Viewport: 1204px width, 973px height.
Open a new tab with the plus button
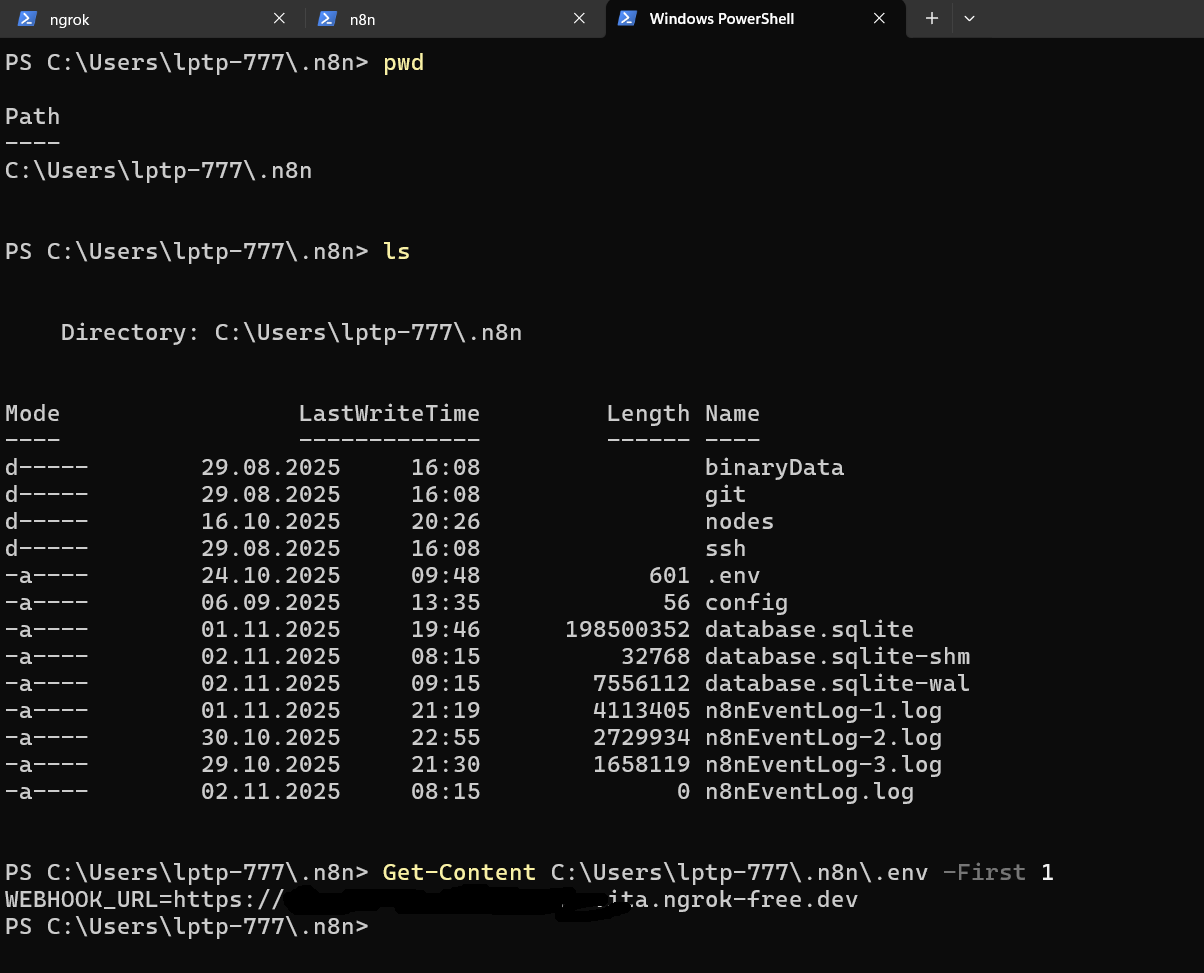point(931,18)
